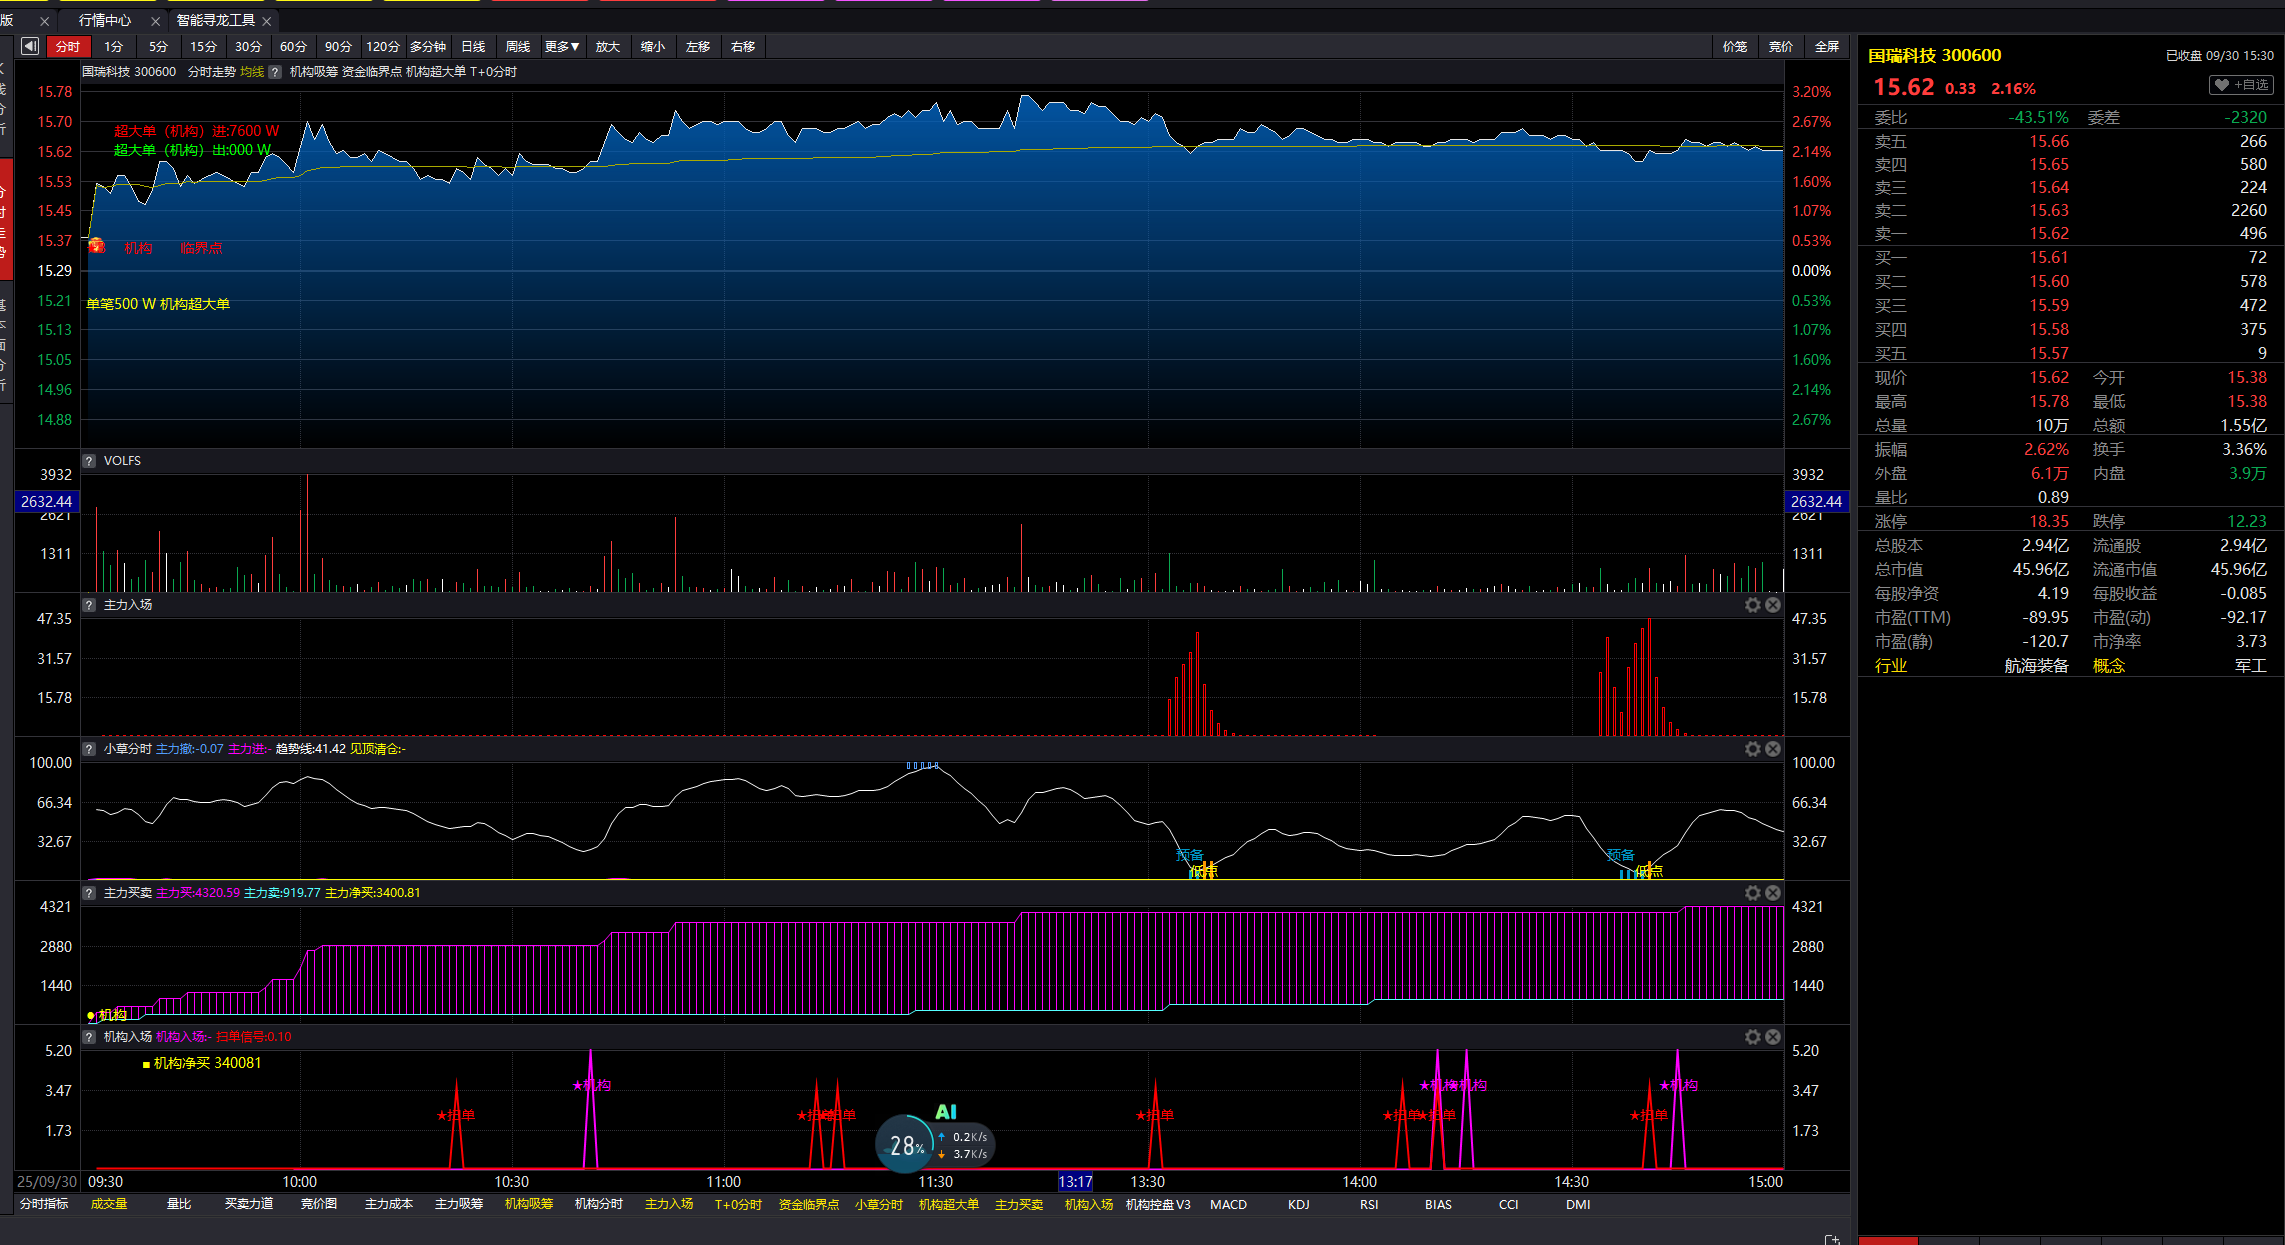Select MACD indicator in bottom bar
The image size is (2285, 1245).
tap(1228, 1204)
